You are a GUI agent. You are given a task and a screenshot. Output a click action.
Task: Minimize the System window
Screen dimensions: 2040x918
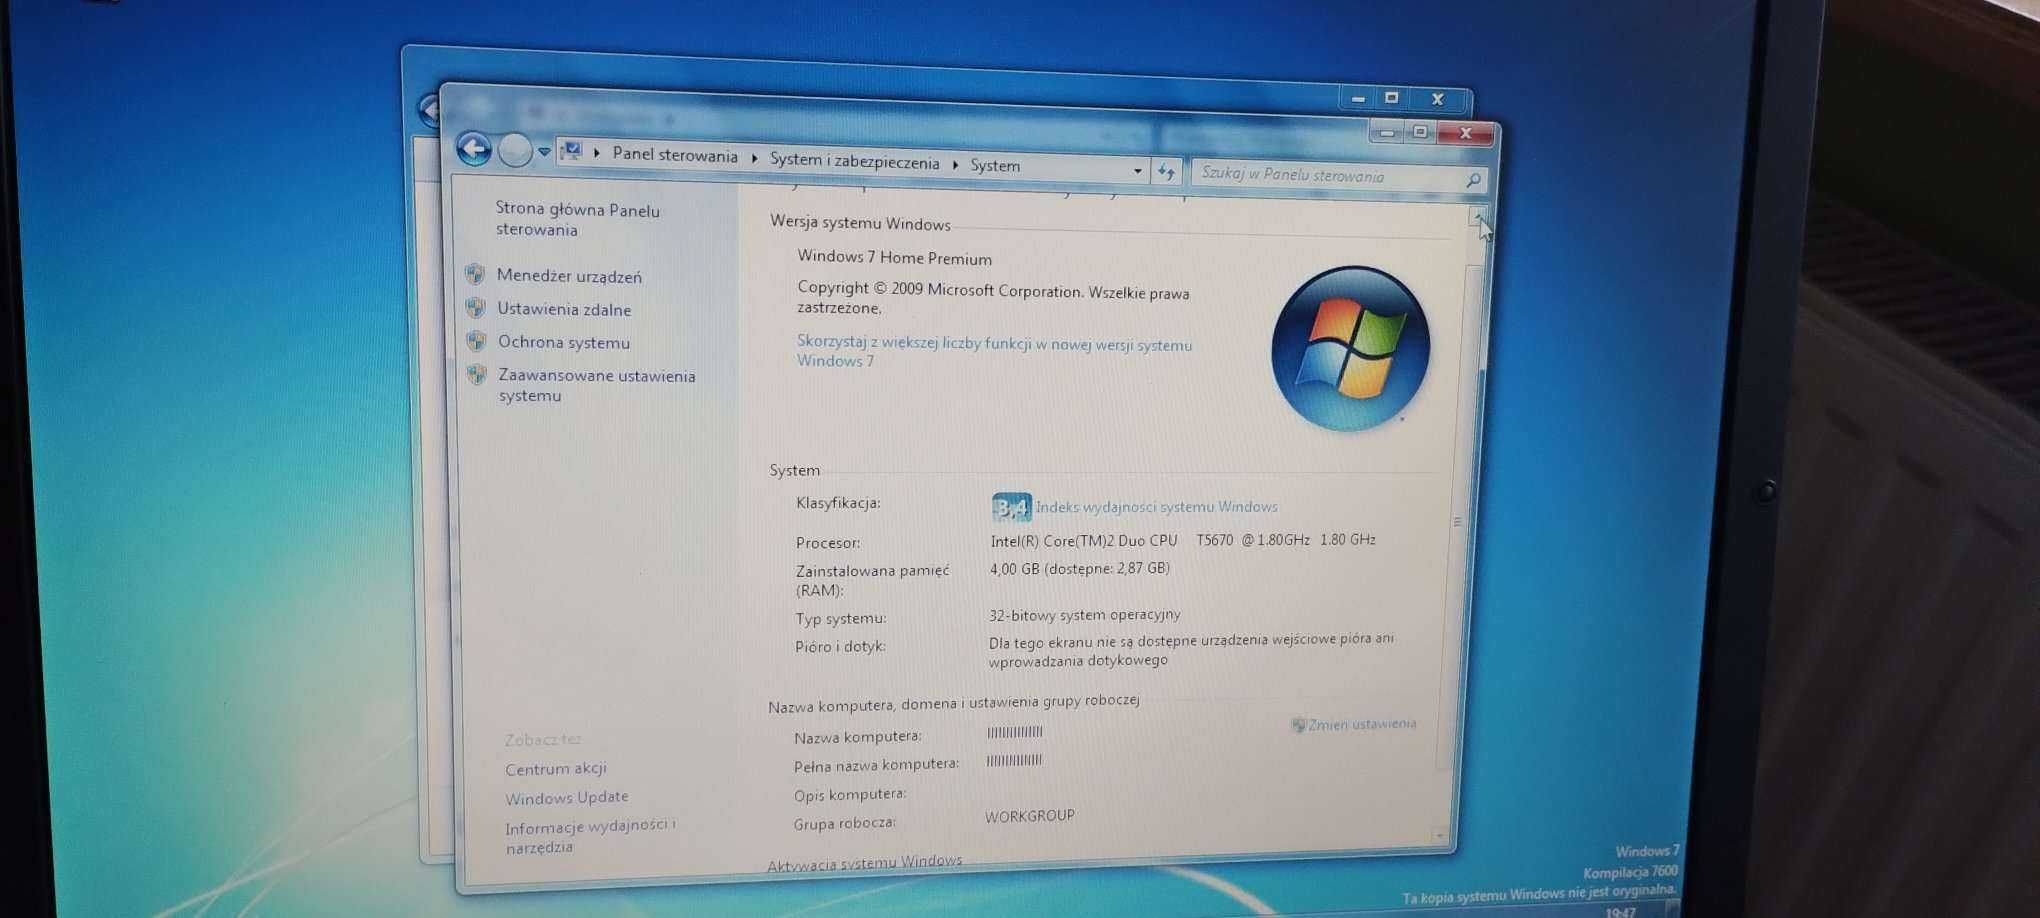point(1386,132)
